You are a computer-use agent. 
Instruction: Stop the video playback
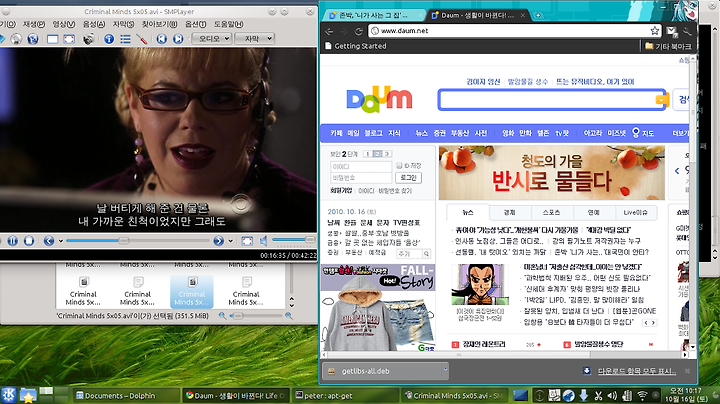(29, 241)
